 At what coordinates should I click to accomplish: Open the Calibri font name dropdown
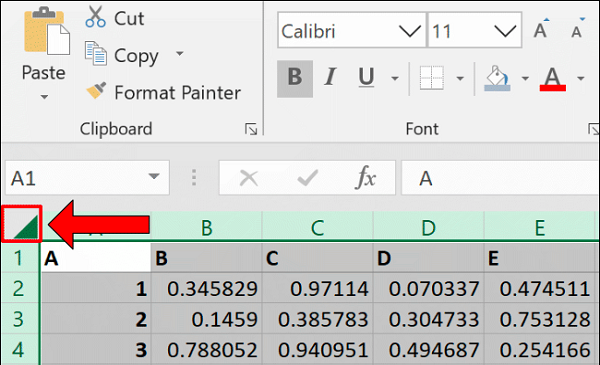410,31
